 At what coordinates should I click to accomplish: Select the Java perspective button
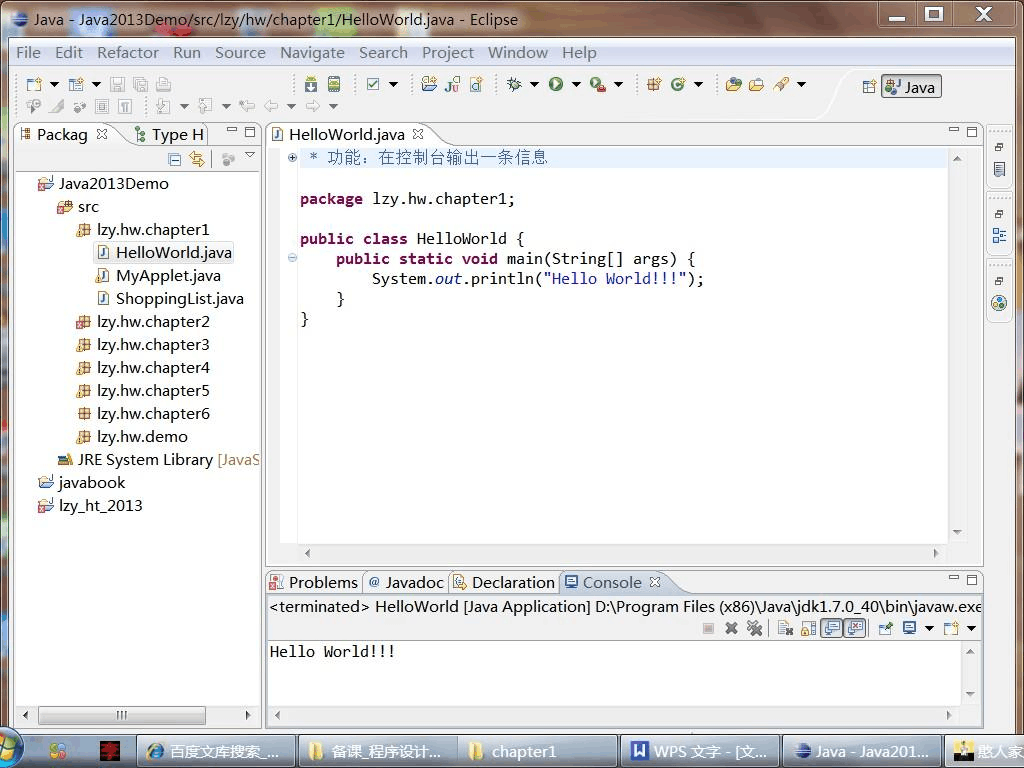click(911, 87)
